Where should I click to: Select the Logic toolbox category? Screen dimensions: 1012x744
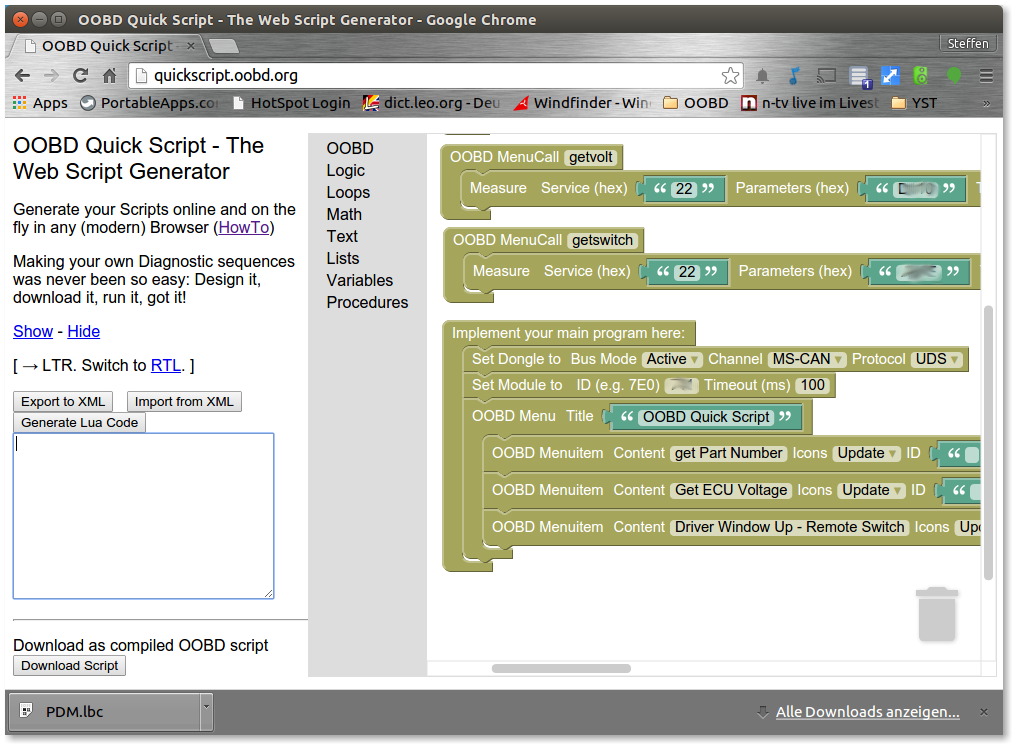point(346,170)
